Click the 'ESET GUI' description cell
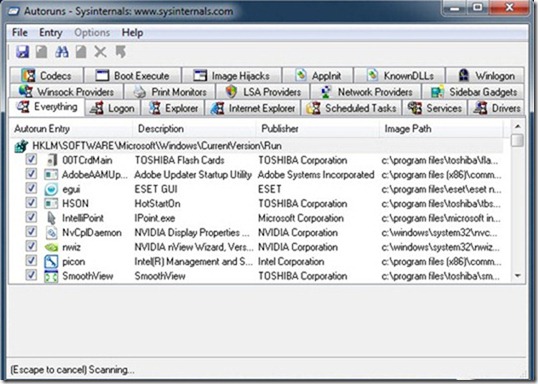The image size is (538, 384). coord(156,189)
